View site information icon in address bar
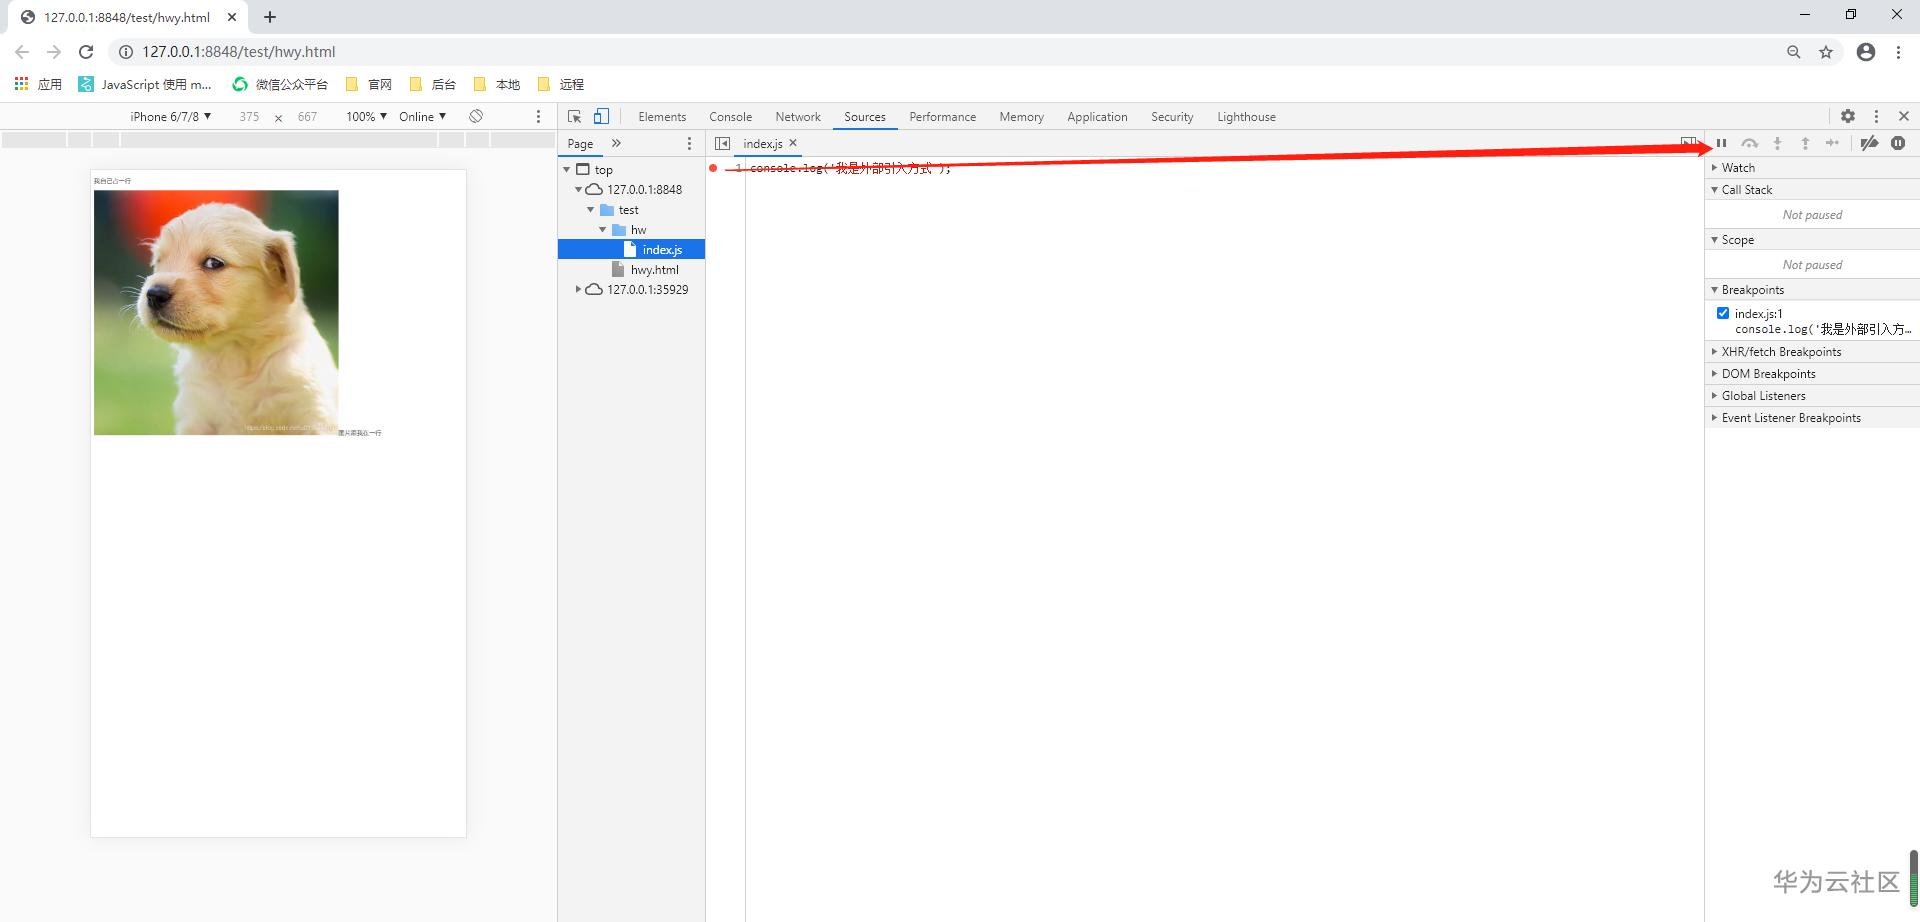The width and height of the screenshot is (1920, 922). tap(126, 52)
